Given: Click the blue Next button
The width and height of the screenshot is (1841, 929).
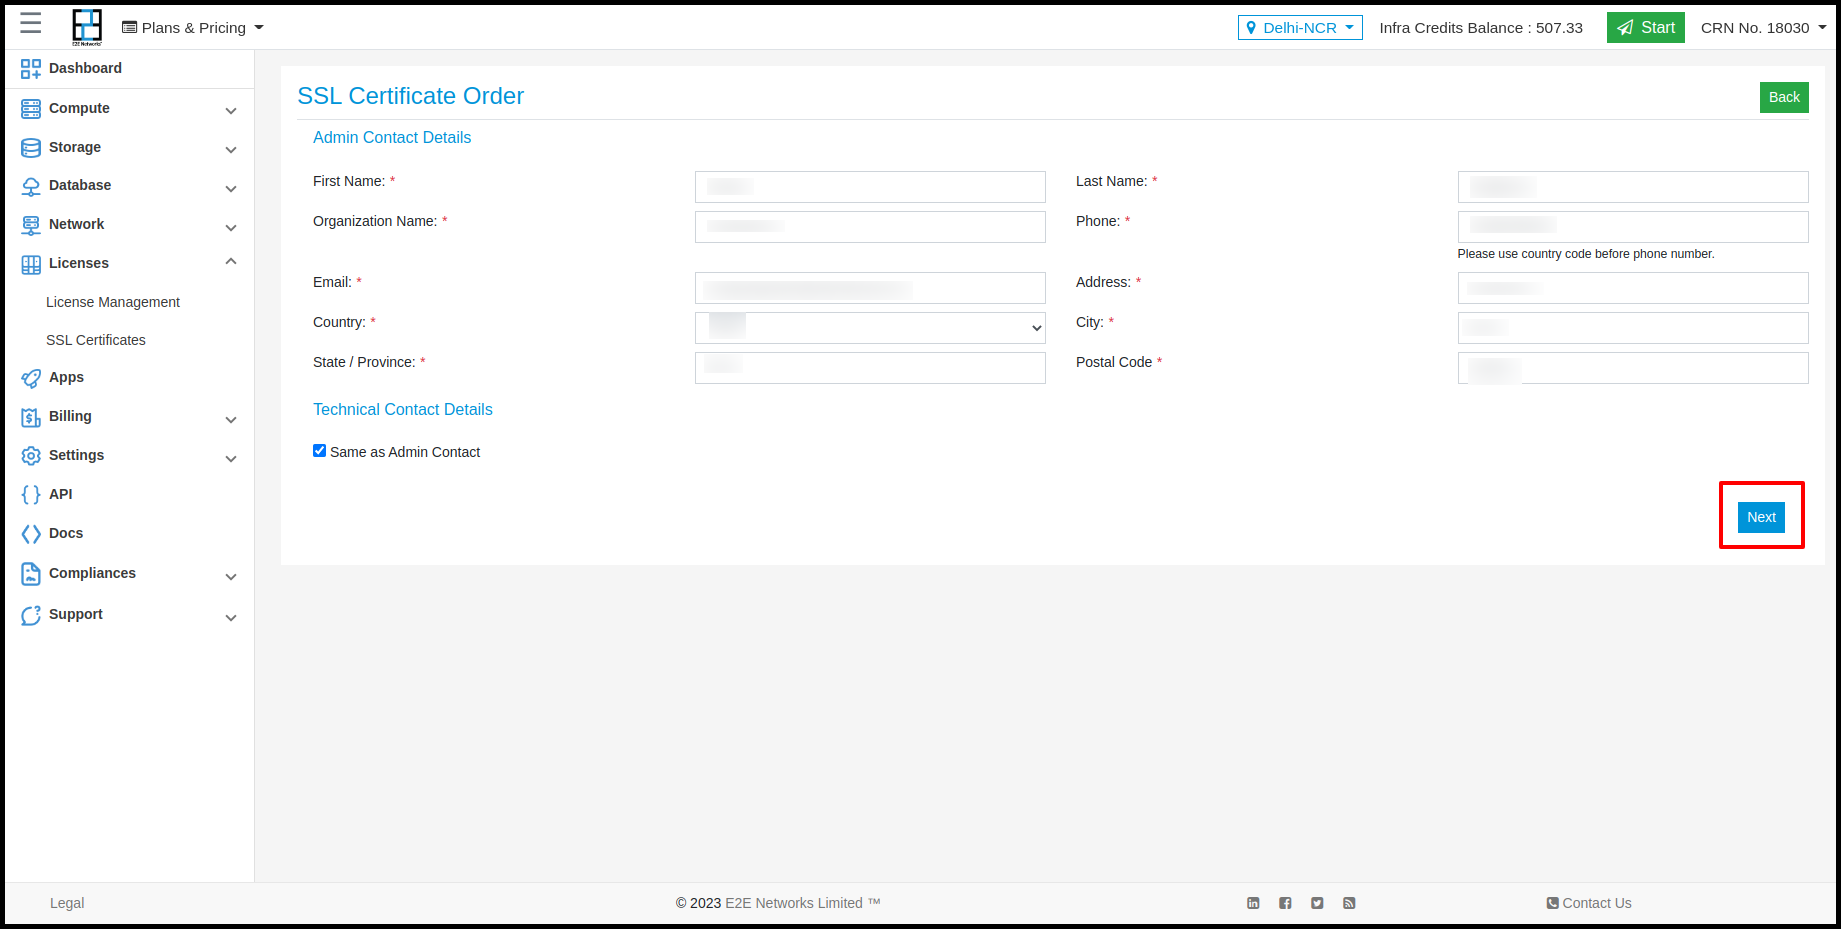Looking at the screenshot, I should tap(1761, 517).
